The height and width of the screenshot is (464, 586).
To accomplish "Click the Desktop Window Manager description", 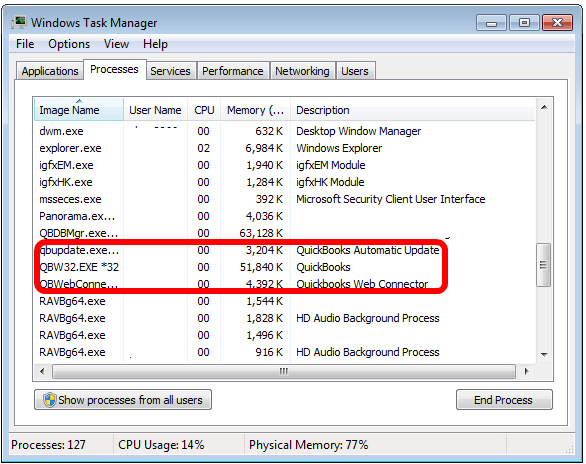I will coord(358,131).
